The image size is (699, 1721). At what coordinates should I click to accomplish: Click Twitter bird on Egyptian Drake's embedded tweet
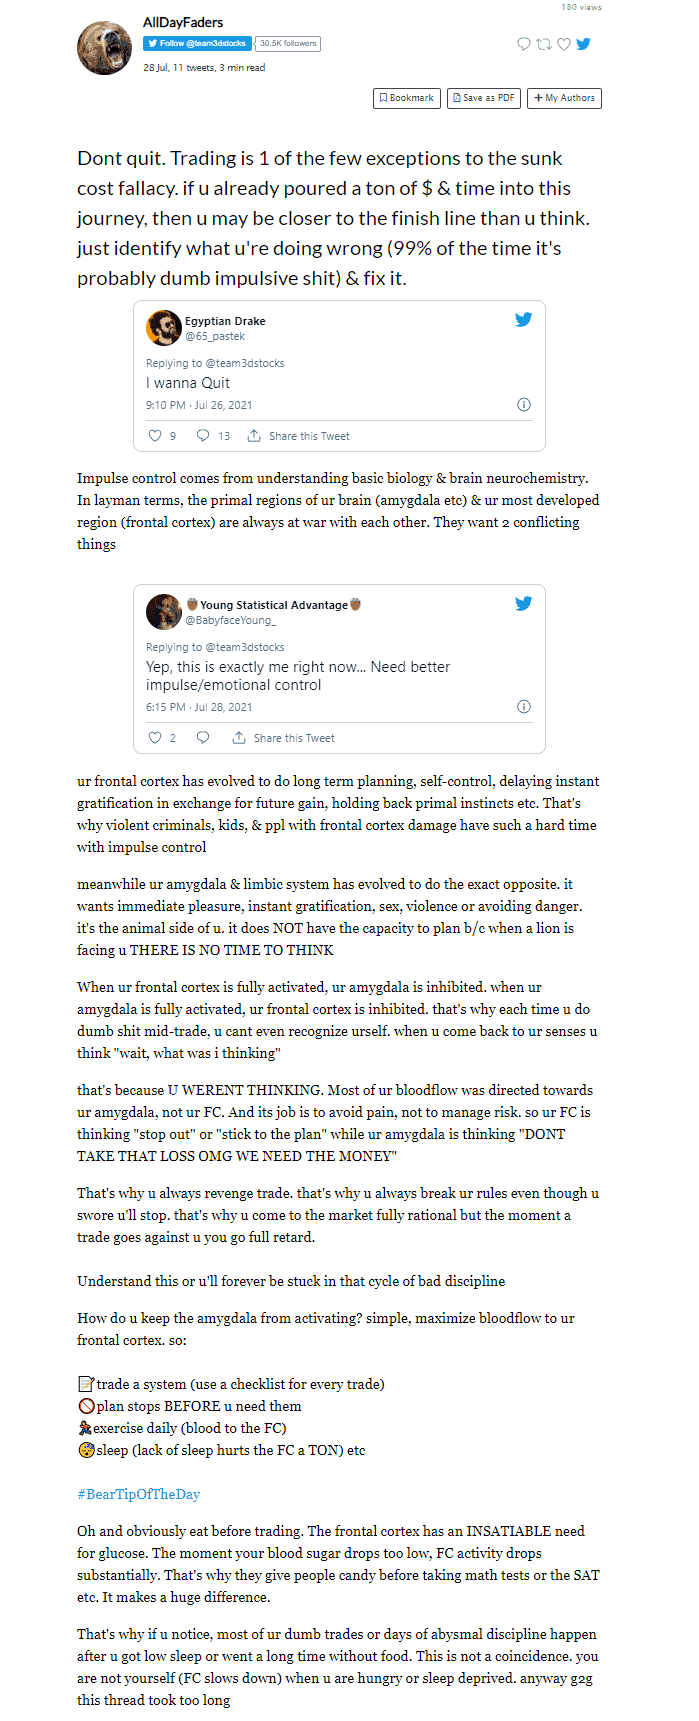coord(523,320)
